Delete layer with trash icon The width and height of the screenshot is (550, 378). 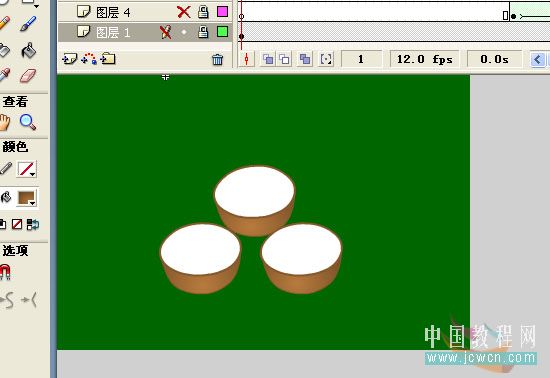217,59
